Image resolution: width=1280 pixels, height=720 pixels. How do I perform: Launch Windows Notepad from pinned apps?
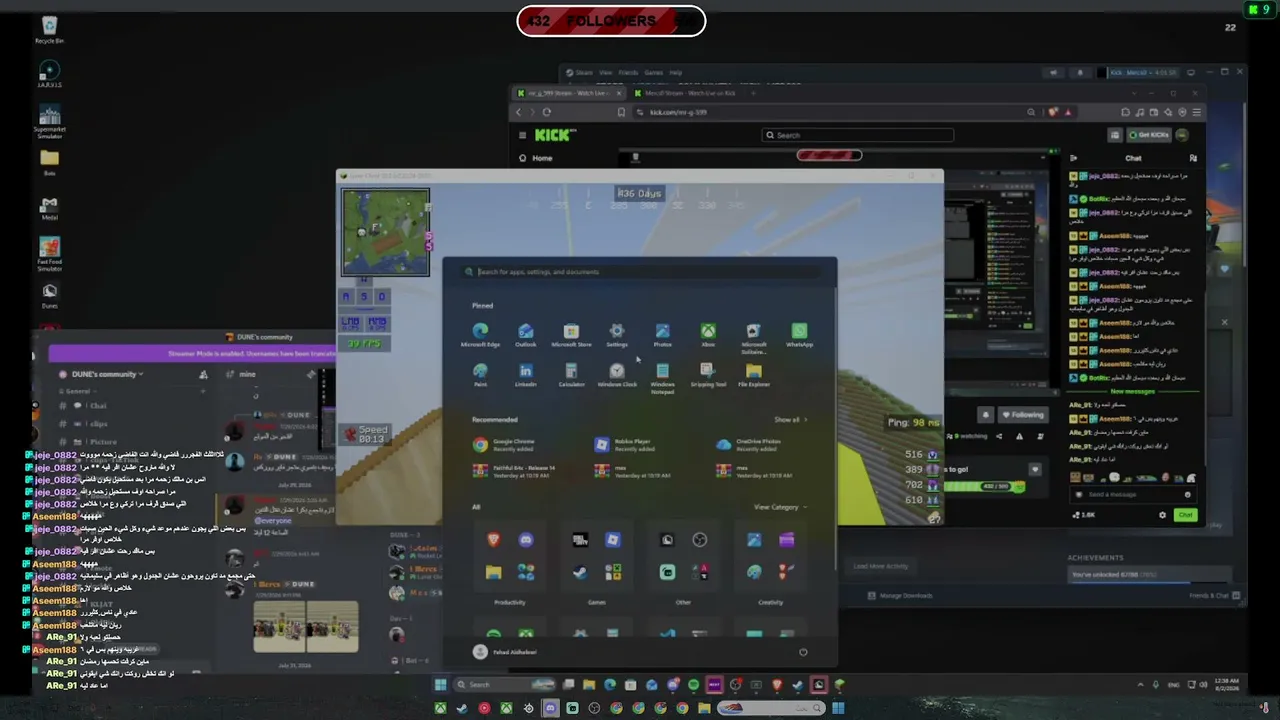(662, 378)
